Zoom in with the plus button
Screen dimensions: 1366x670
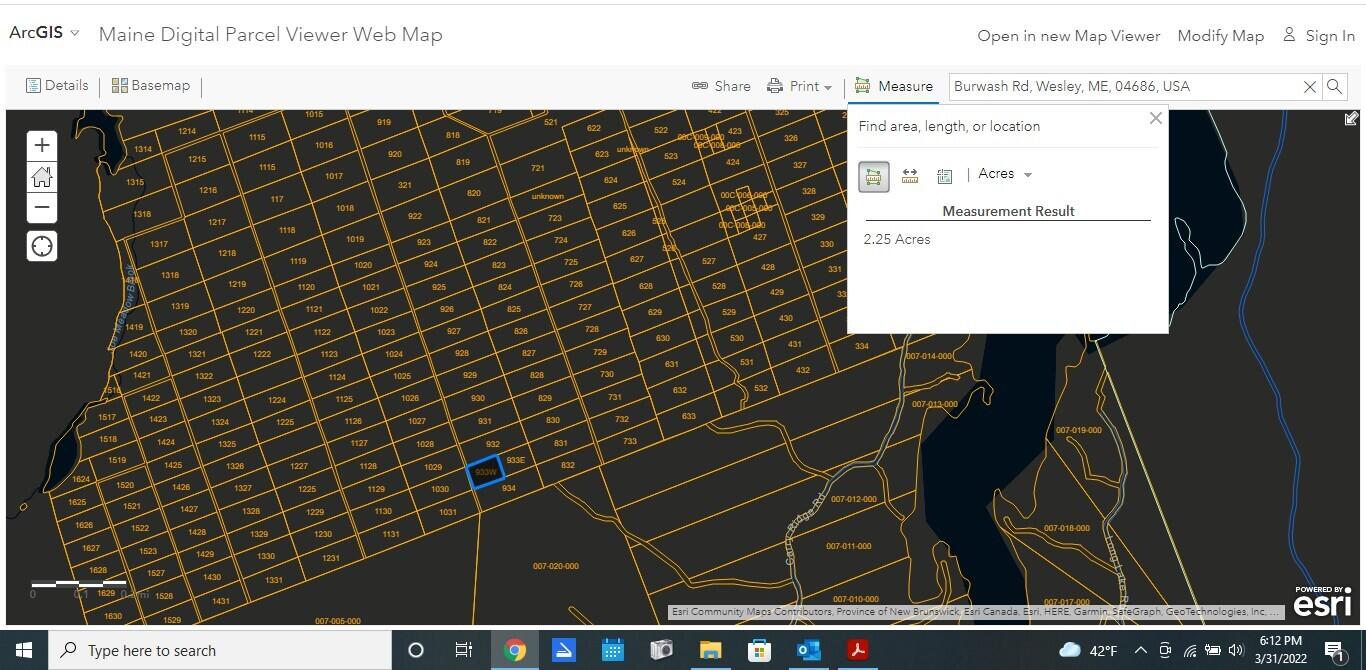[x=42, y=145]
